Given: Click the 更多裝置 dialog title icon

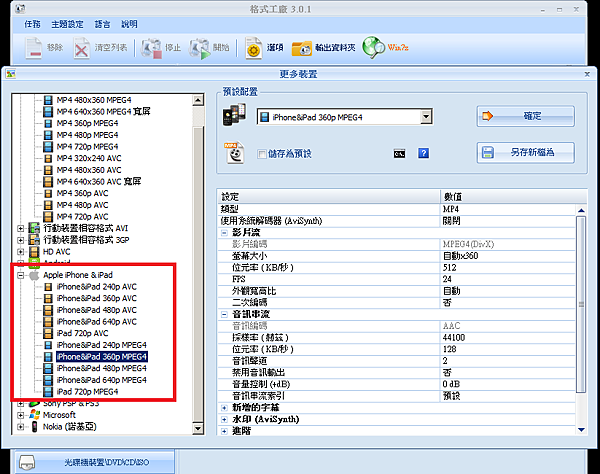Looking at the screenshot, I should tap(10, 74).
